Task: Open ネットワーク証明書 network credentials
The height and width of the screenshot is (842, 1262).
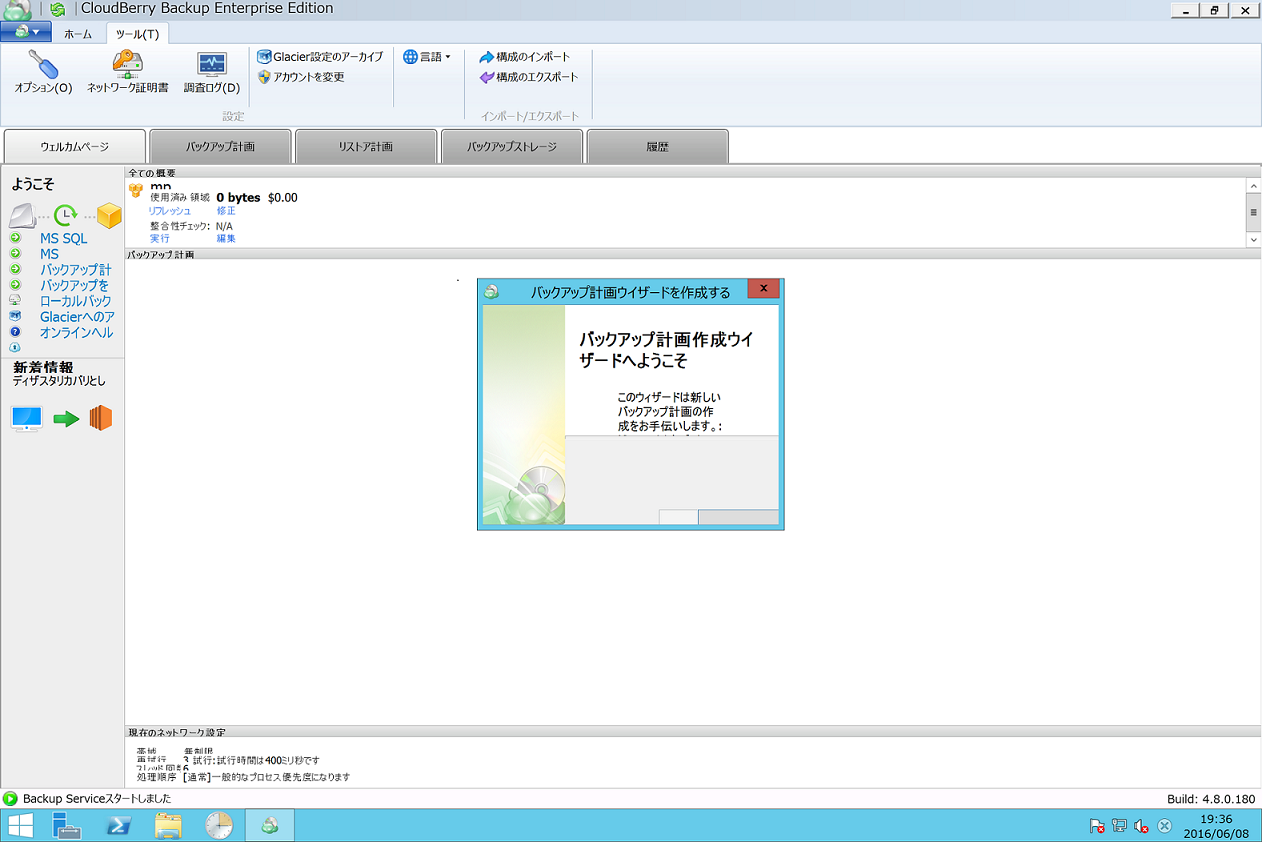Action: pyautogui.click(x=127, y=71)
